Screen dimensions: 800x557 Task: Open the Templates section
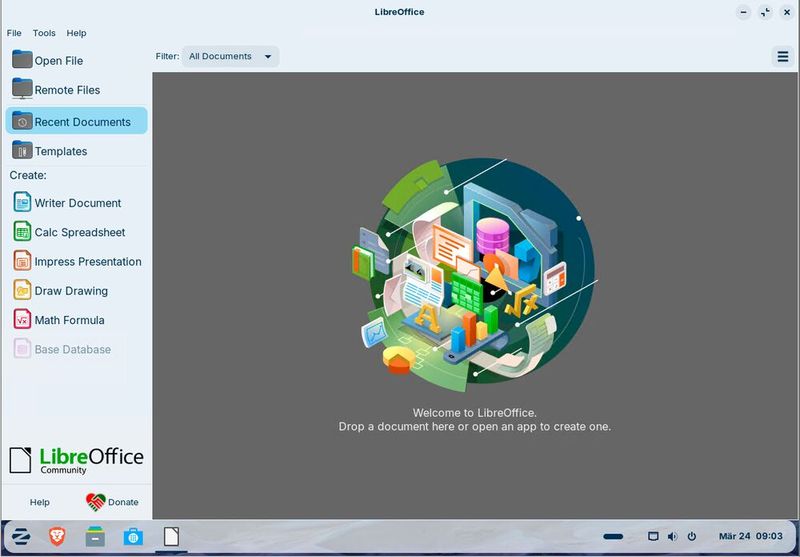click(77, 151)
